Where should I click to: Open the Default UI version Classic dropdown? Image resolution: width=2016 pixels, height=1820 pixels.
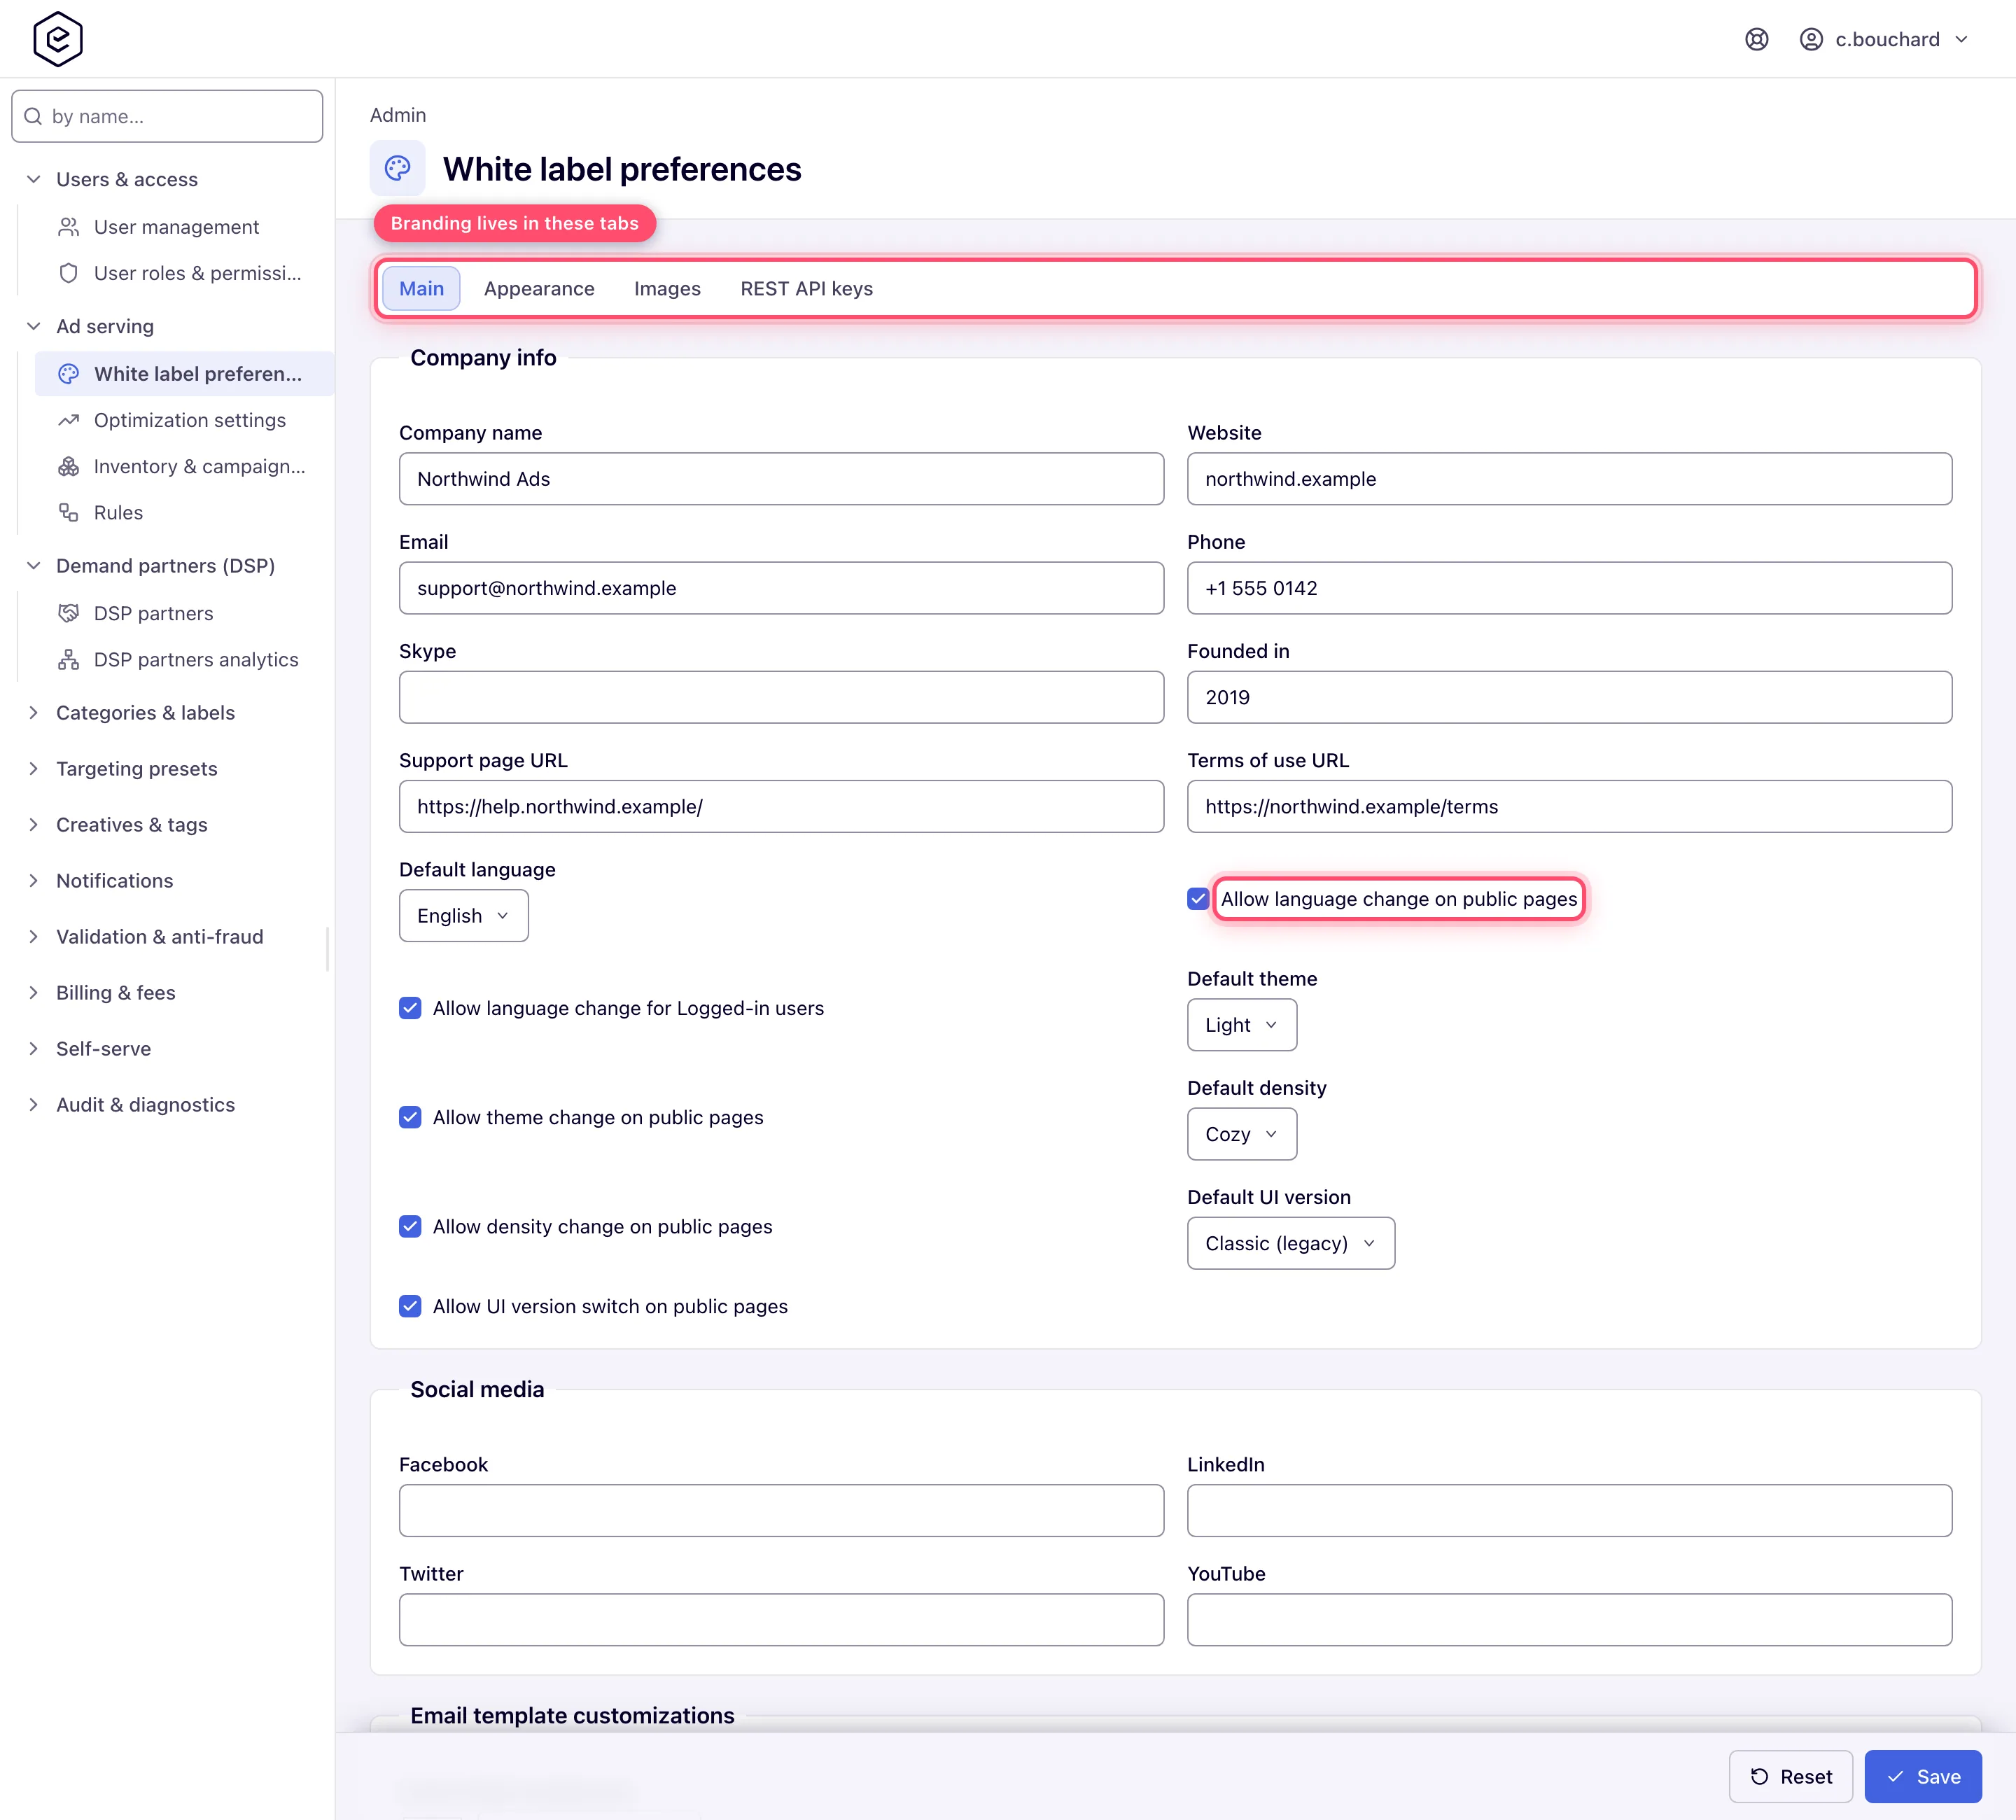pos(1290,1243)
